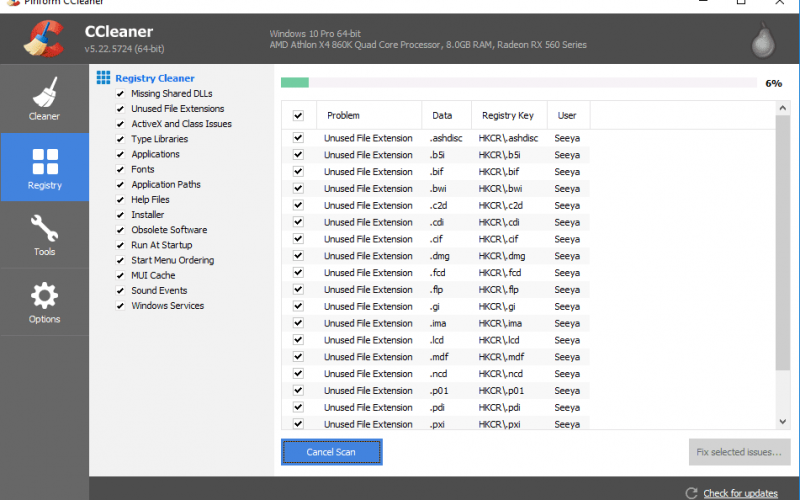Uncheck the .b5i result row checkbox
Viewport: 800px width, 500px height.
pyautogui.click(x=298, y=155)
